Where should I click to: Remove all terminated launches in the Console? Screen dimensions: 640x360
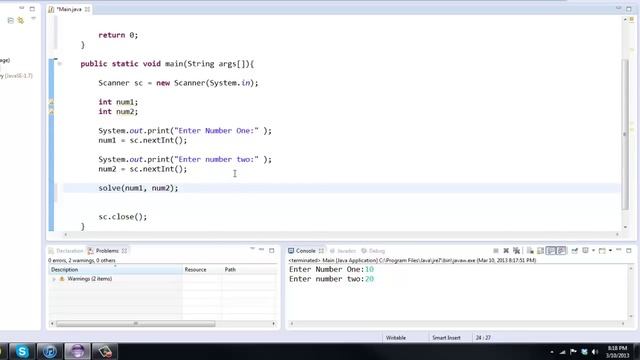click(516, 251)
